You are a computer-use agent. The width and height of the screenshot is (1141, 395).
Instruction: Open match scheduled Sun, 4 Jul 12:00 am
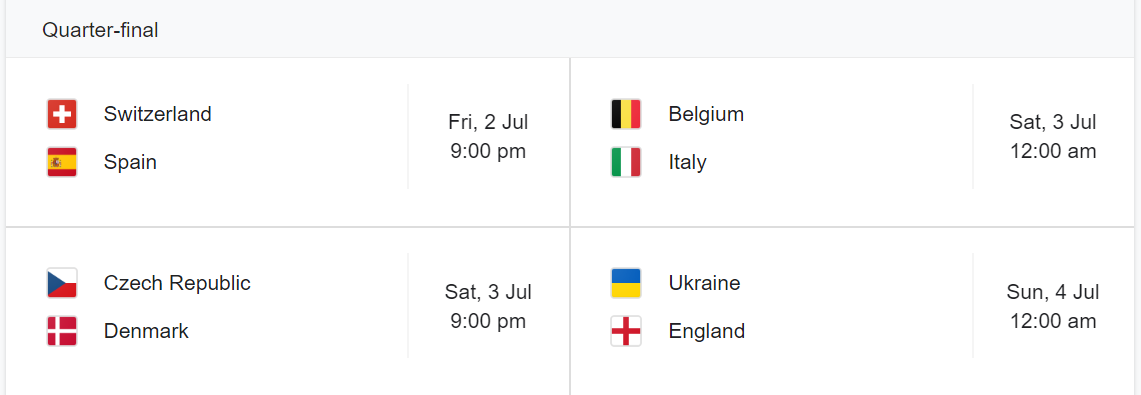(x=853, y=311)
